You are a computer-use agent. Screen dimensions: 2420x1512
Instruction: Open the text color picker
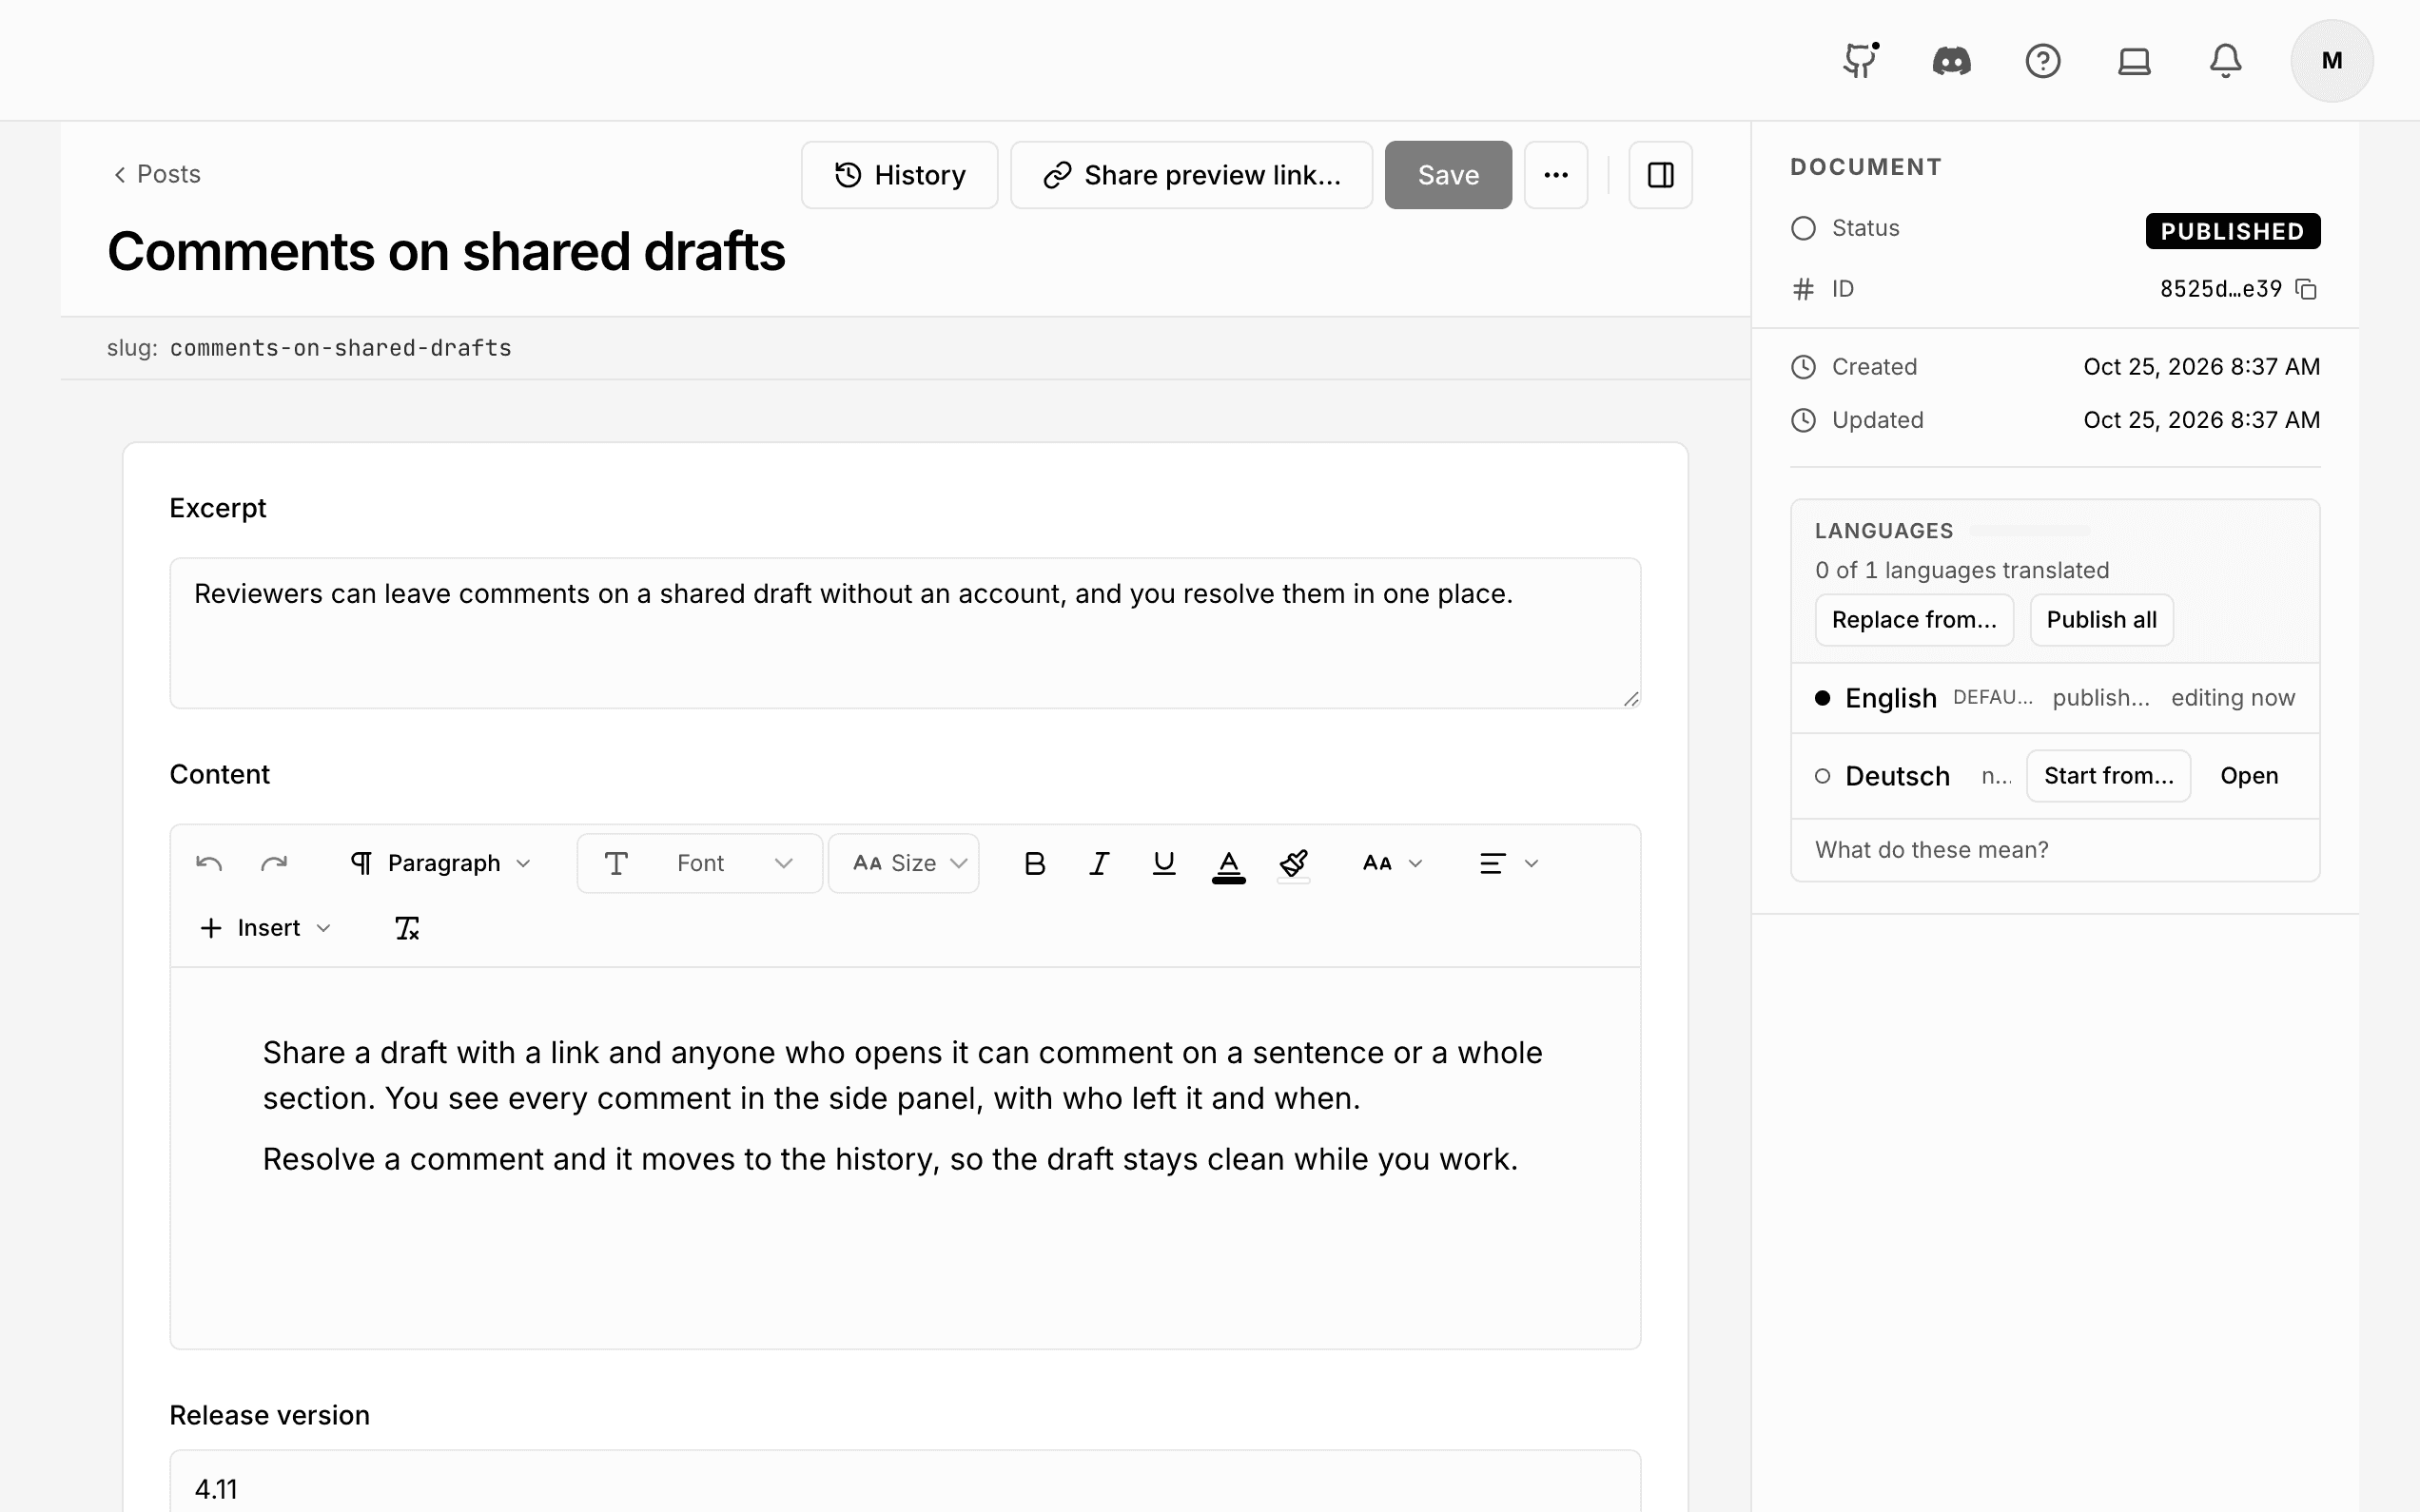click(x=1228, y=865)
